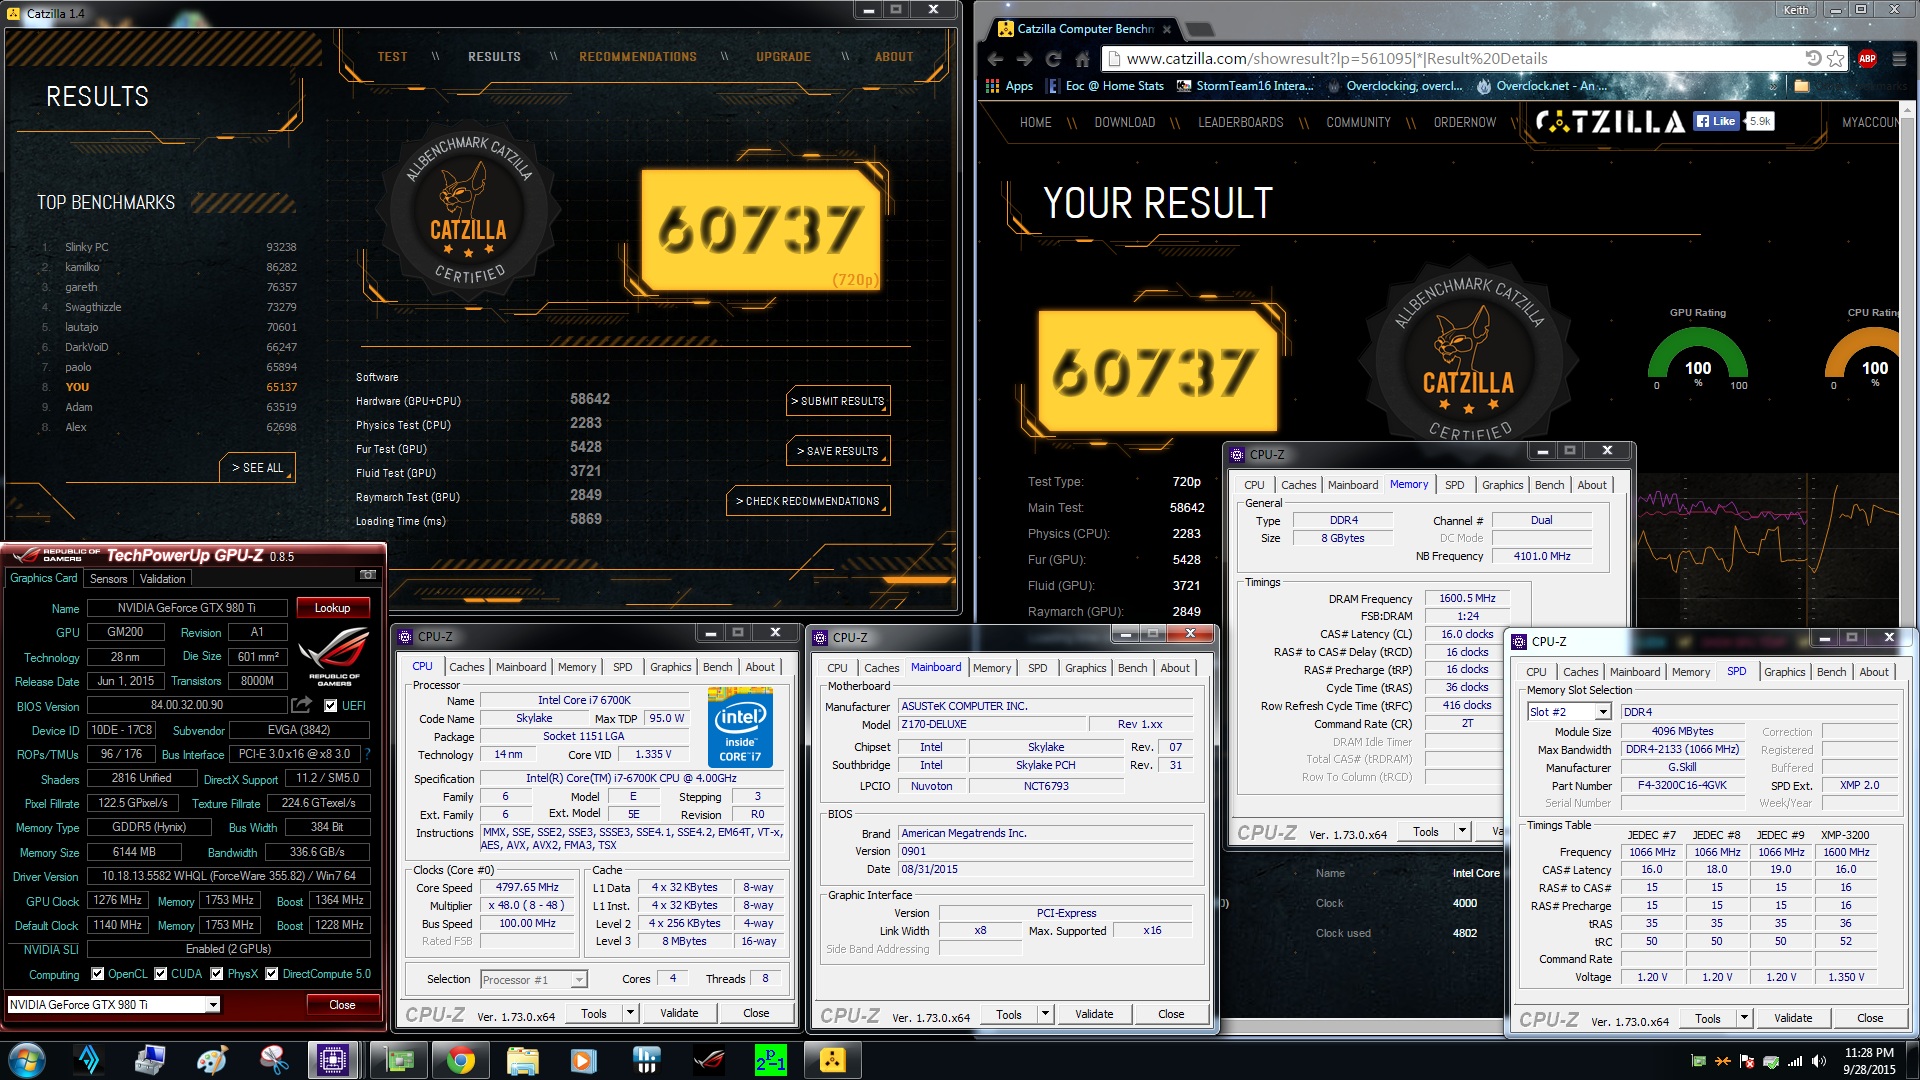Open the Chrome hamburger menu
The width and height of the screenshot is (1920, 1080).
pyautogui.click(x=1899, y=59)
